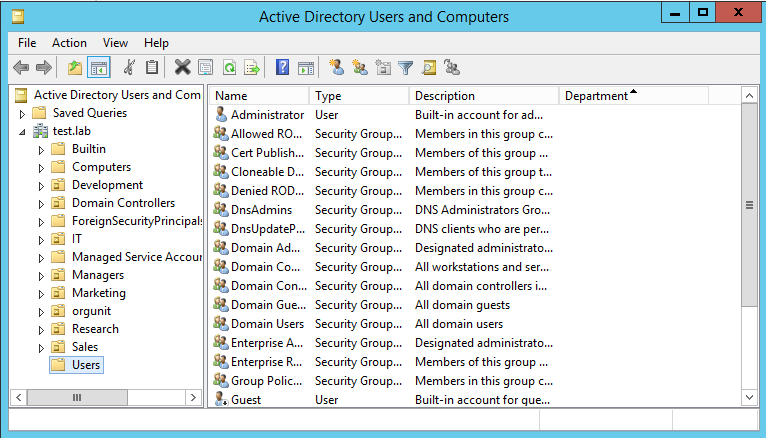
Task: Create a new group via toolbar icon
Action: pyautogui.click(x=360, y=67)
